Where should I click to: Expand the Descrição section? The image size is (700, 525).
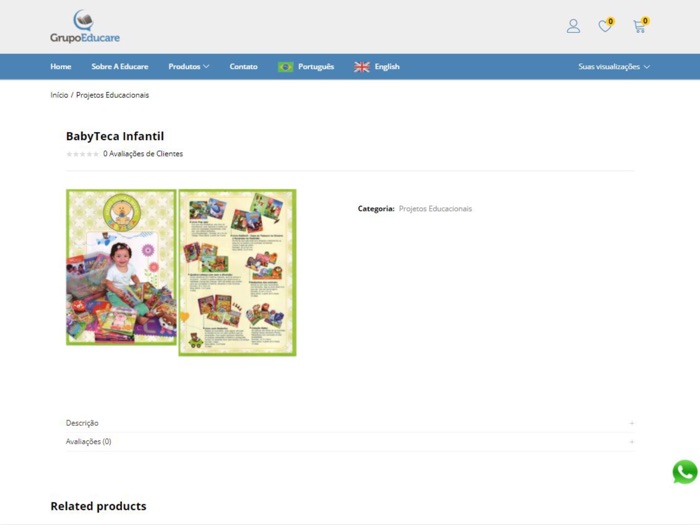[350, 423]
